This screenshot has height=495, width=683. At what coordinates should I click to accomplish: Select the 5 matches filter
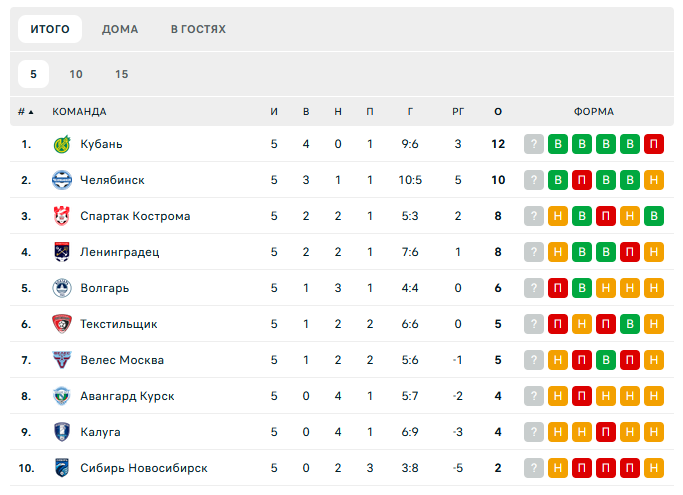(x=33, y=74)
